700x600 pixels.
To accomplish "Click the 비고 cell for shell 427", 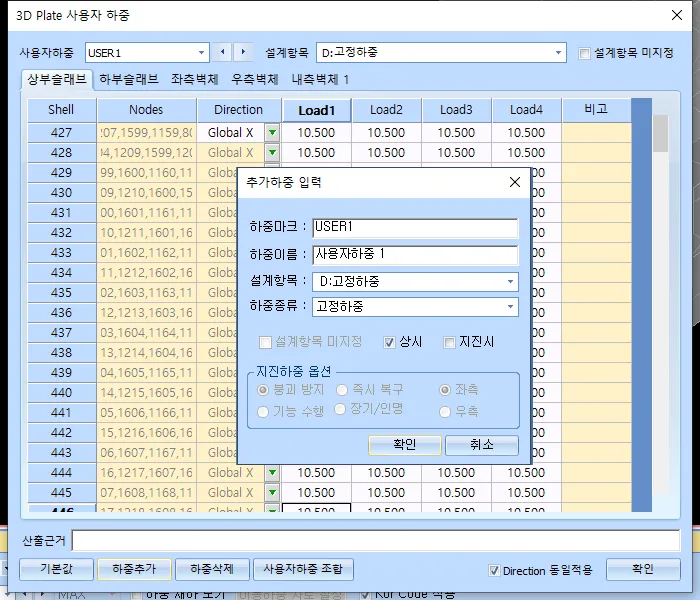I will tap(596, 133).
